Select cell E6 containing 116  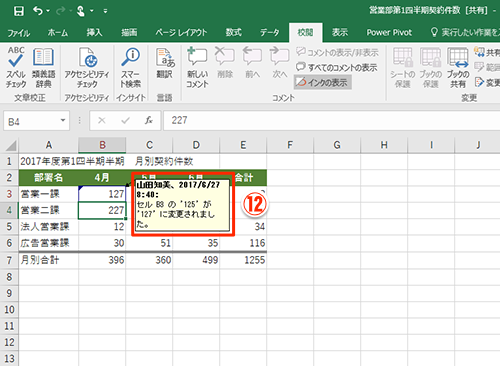pos(243,243)
